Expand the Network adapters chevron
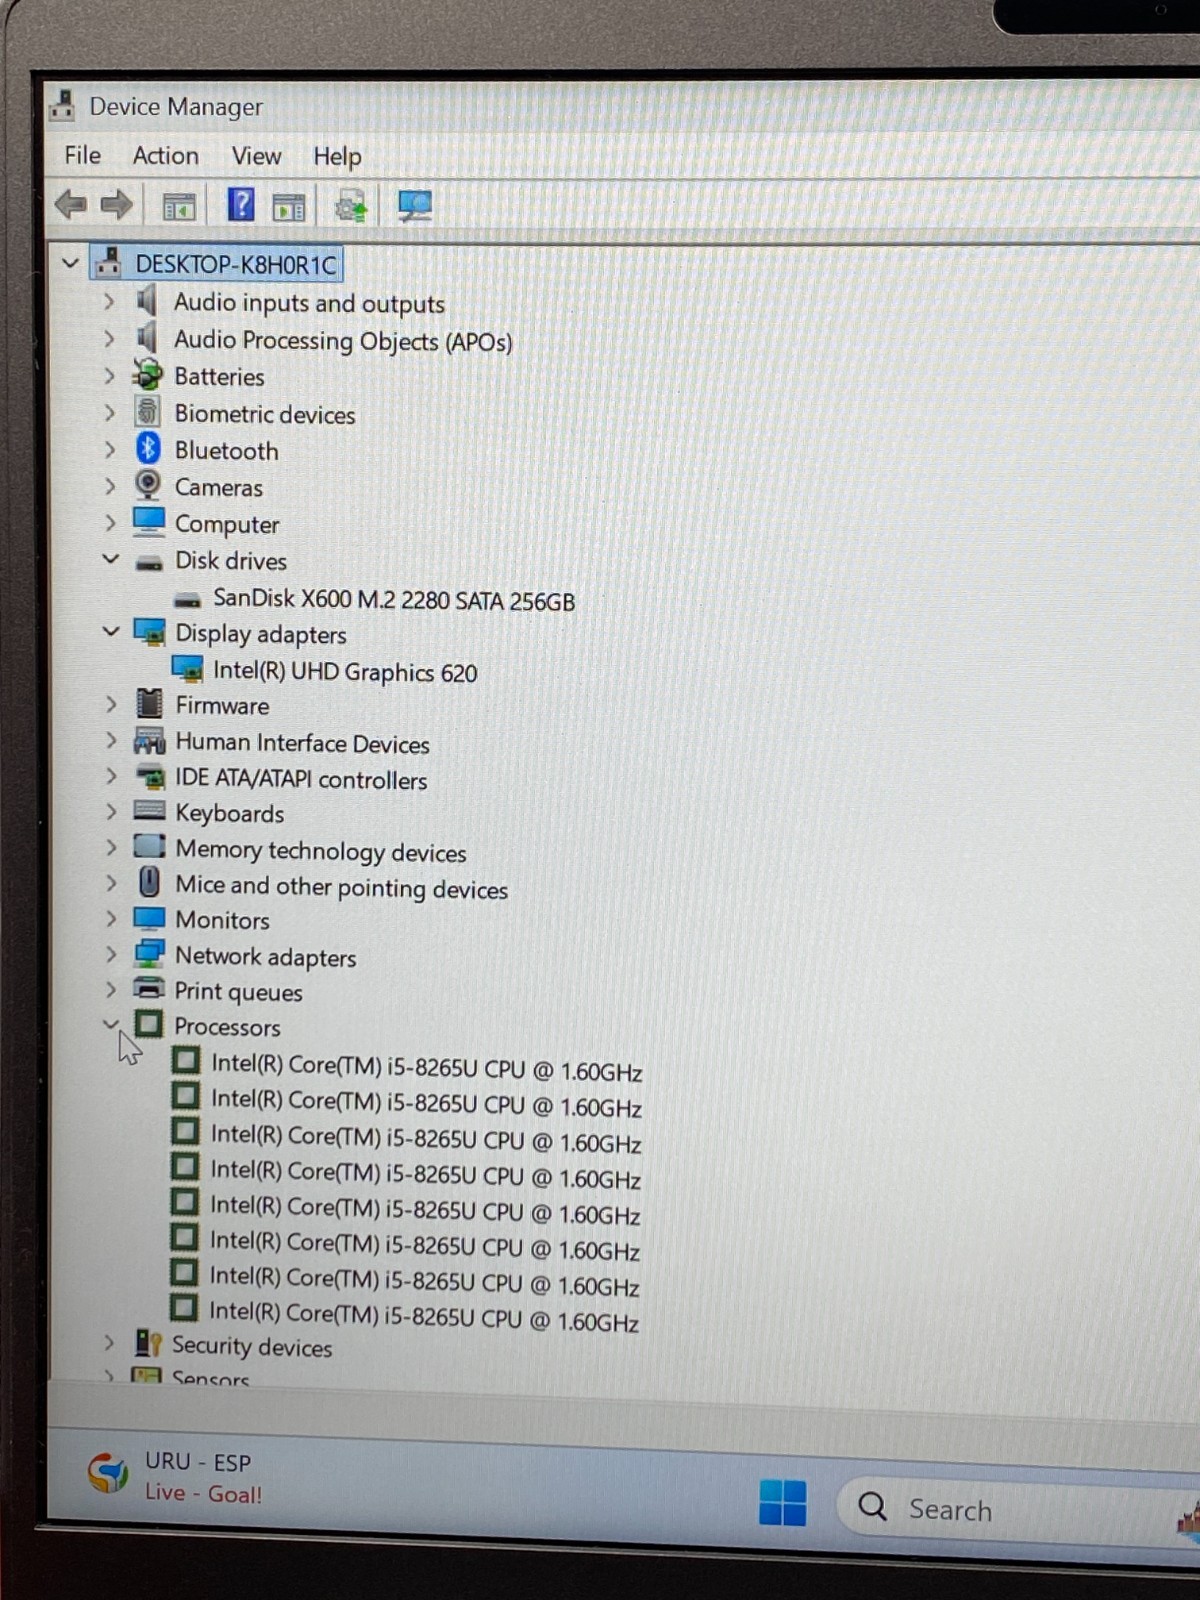 110,955
